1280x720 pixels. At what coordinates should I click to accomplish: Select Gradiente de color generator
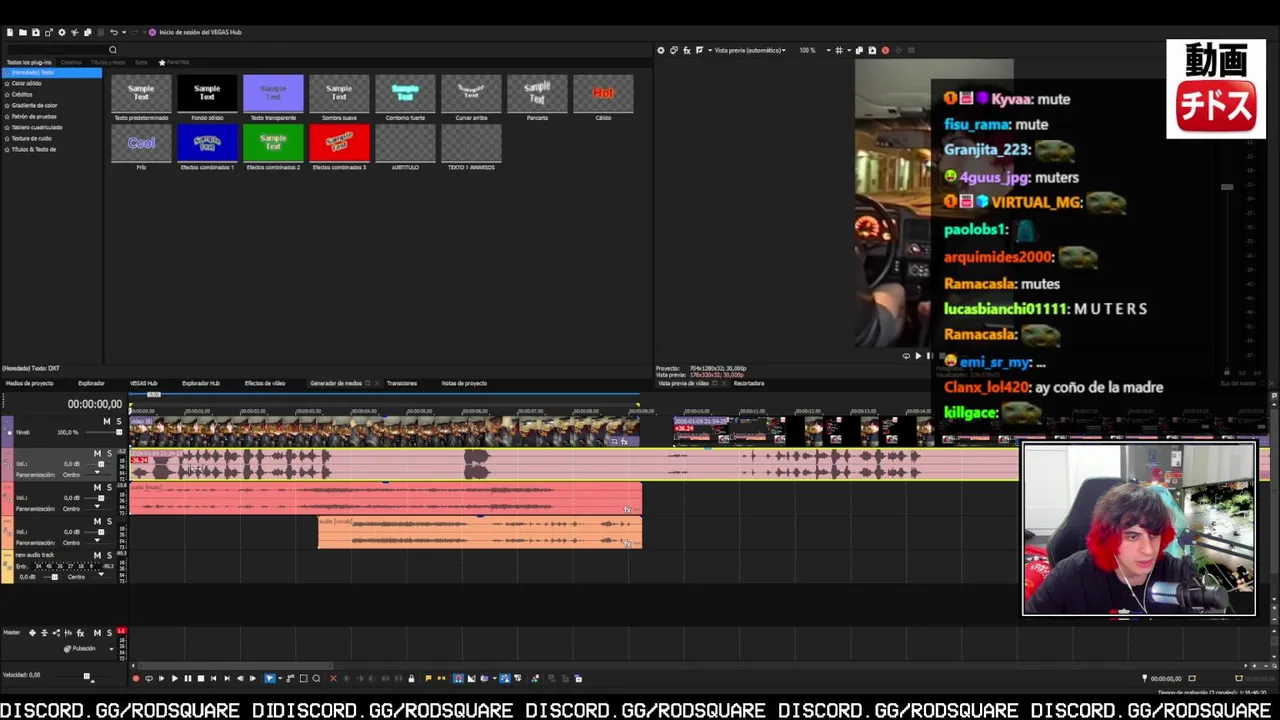click(x=34, y=105)
